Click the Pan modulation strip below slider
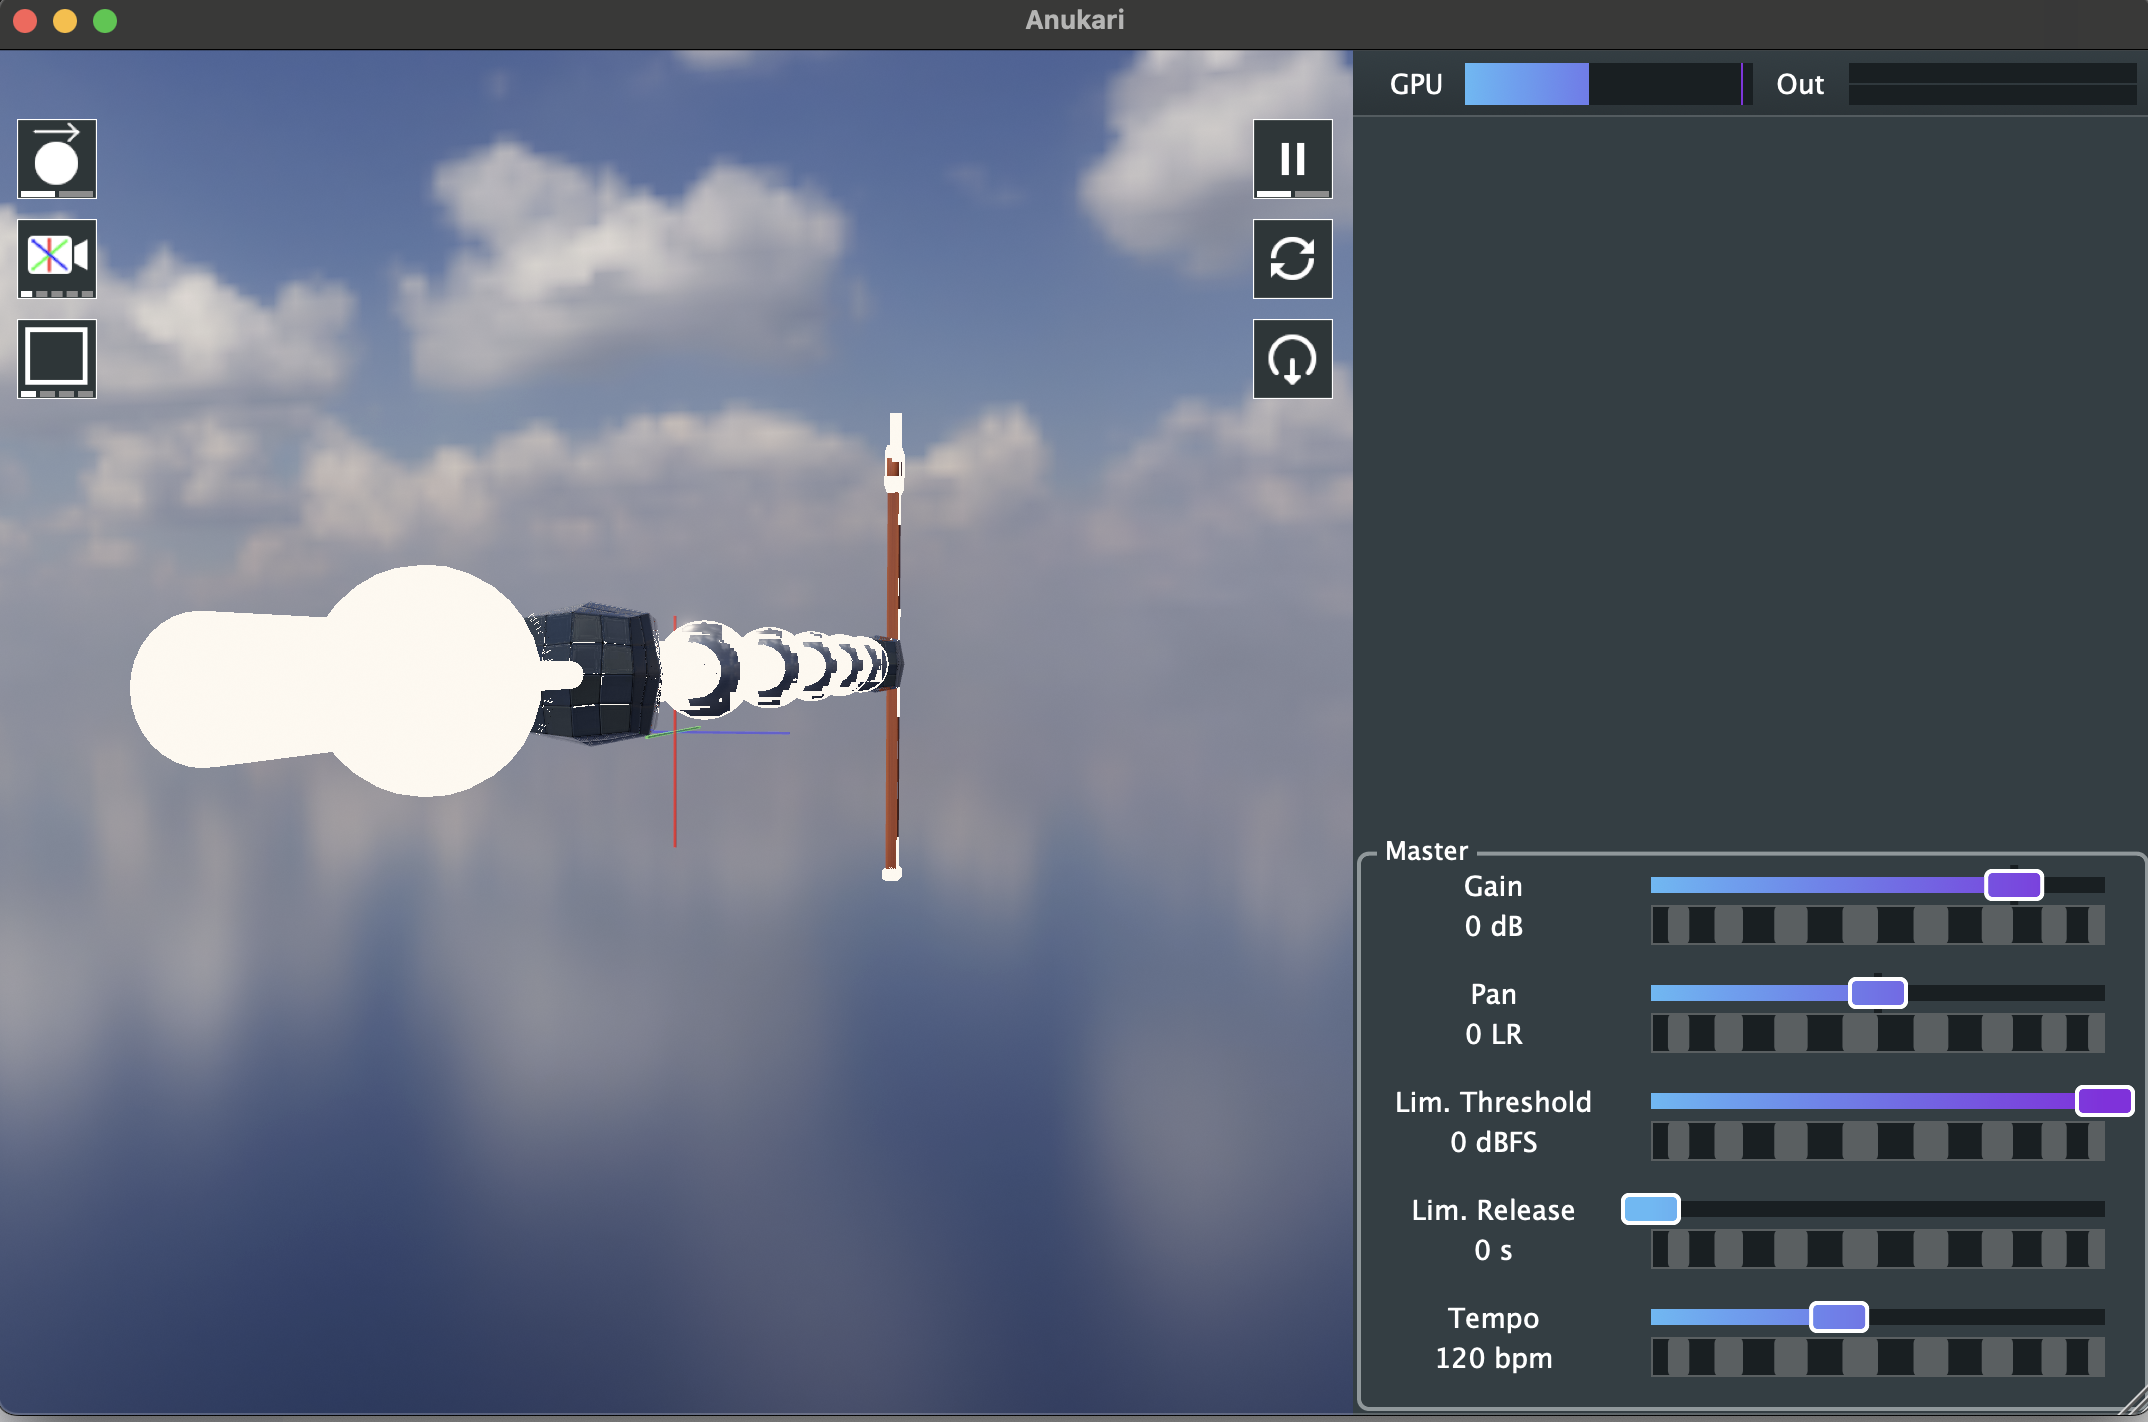The image size is (2148, 1422). [1877, 1033]
